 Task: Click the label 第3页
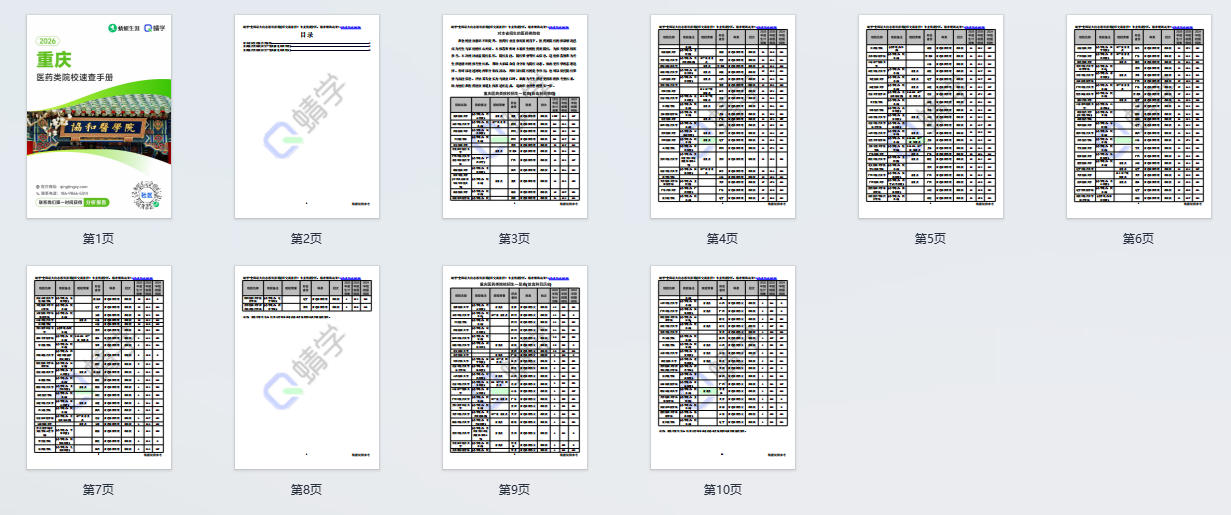coord(515,239)
